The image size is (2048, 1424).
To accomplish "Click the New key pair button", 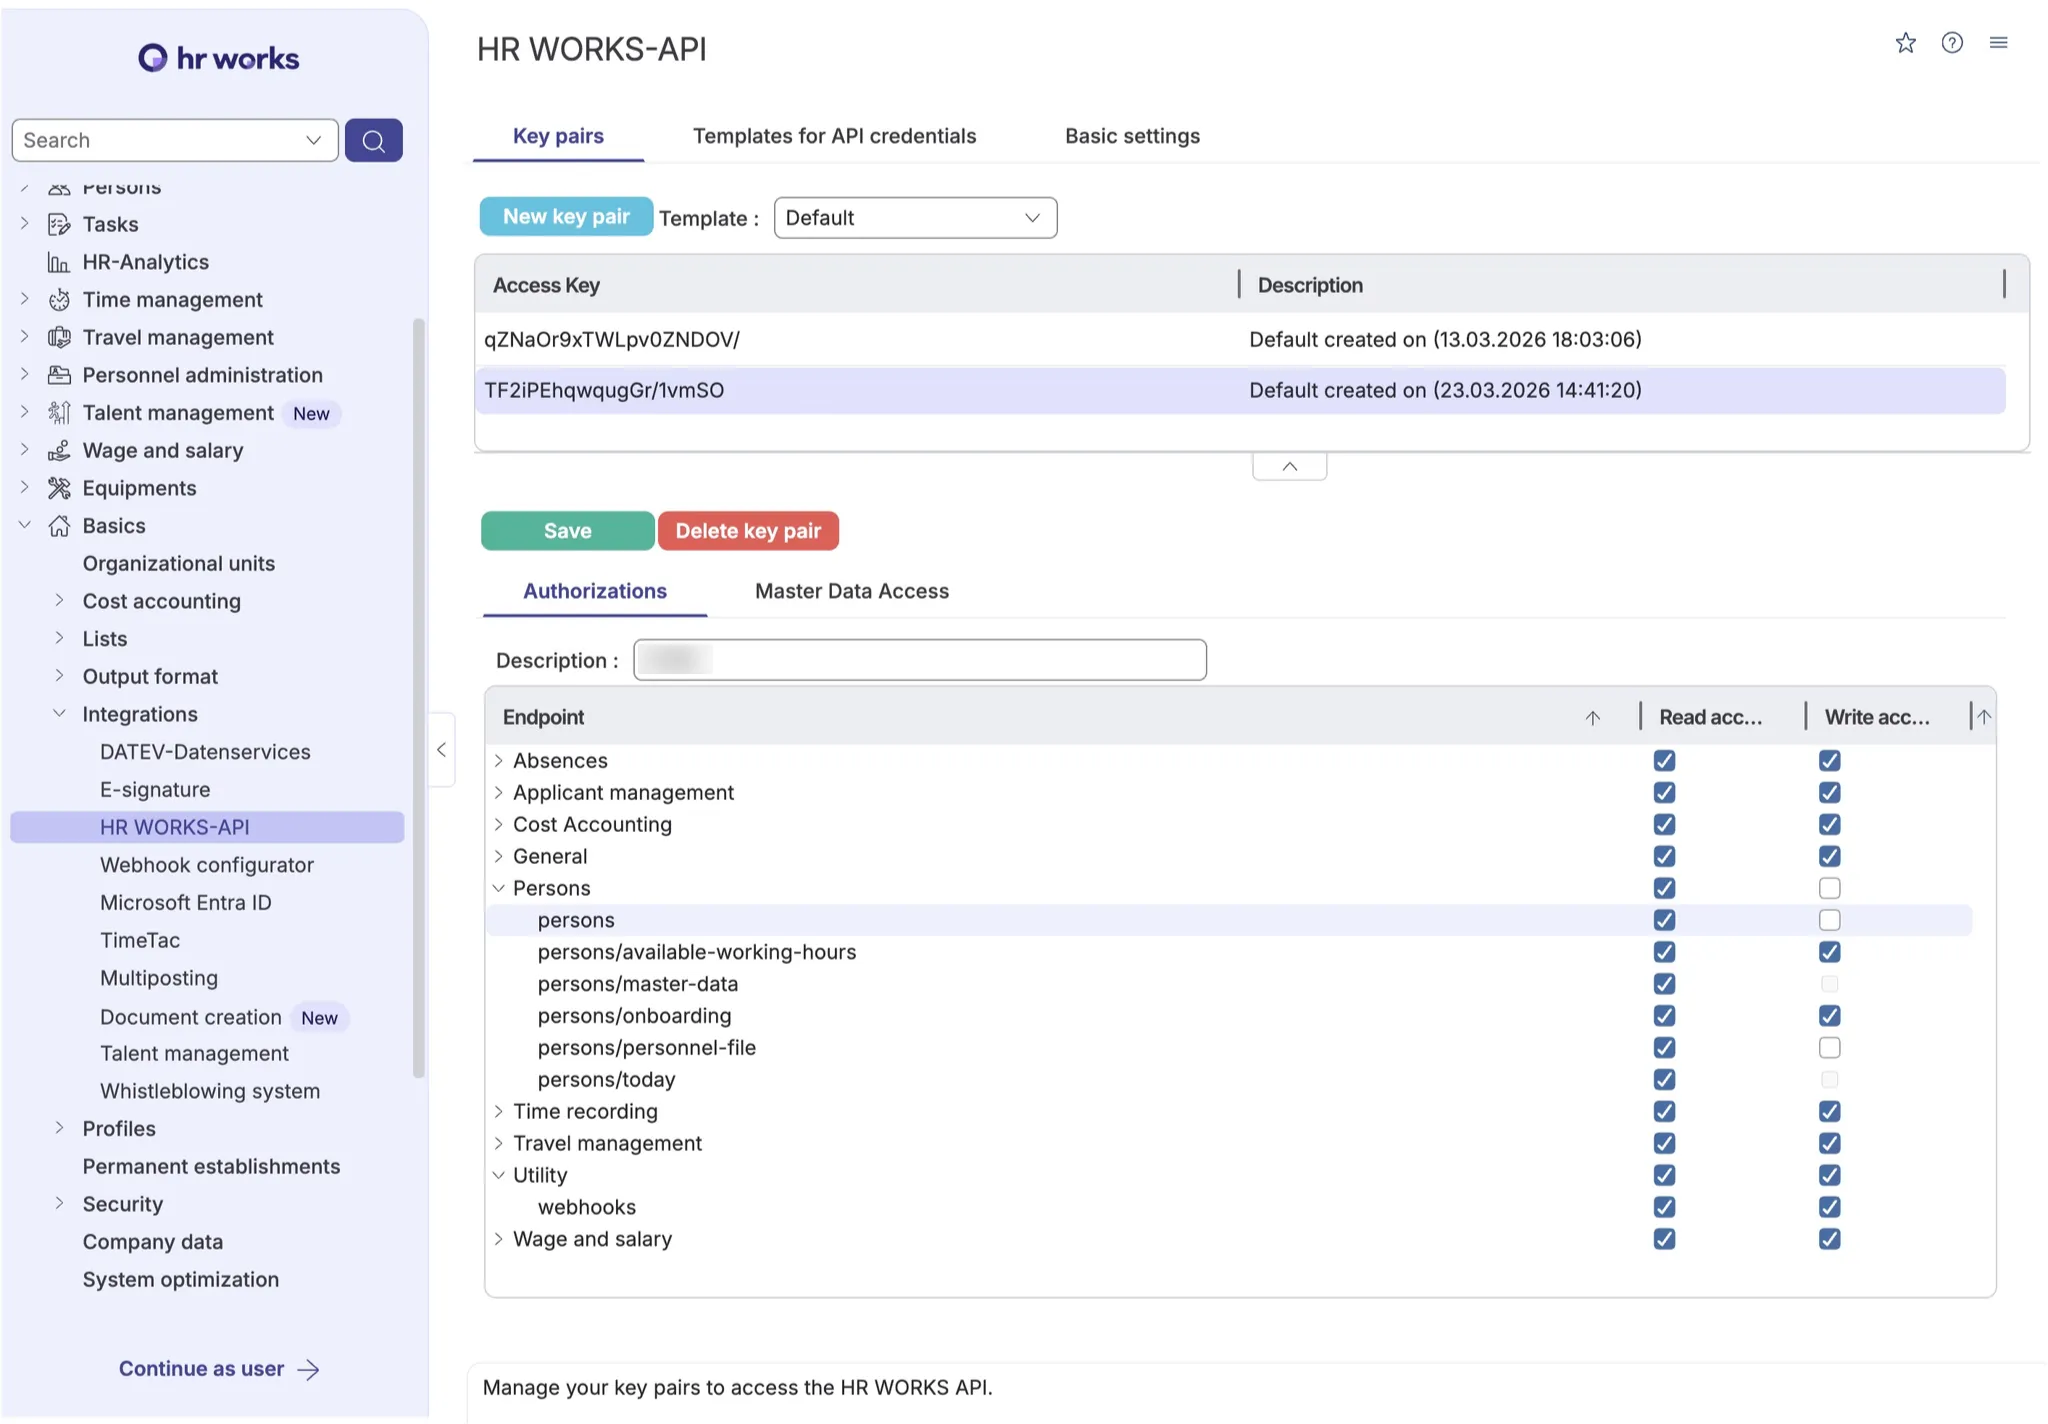I will [x=566, y=217].
